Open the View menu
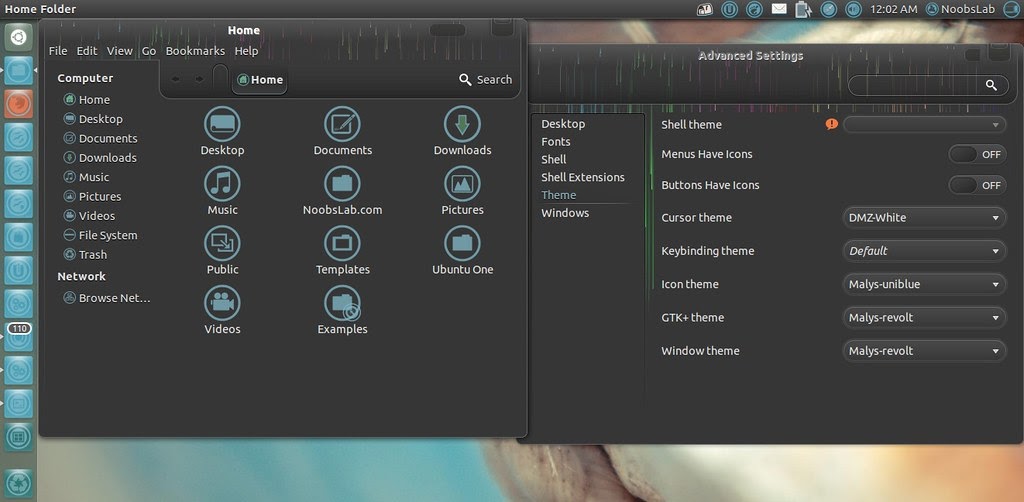 click(x=120, y=51)
